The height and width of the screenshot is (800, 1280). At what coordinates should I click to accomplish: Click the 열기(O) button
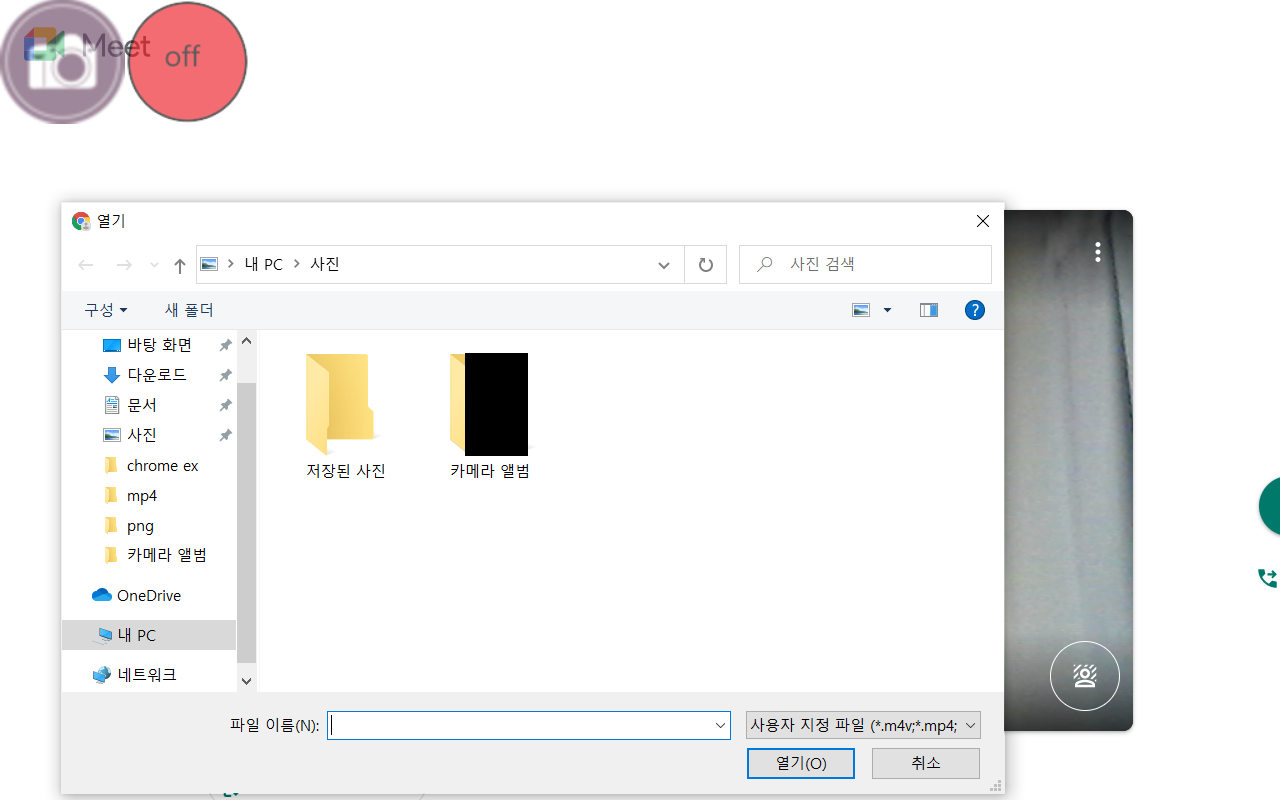click(x=801, y=763)
